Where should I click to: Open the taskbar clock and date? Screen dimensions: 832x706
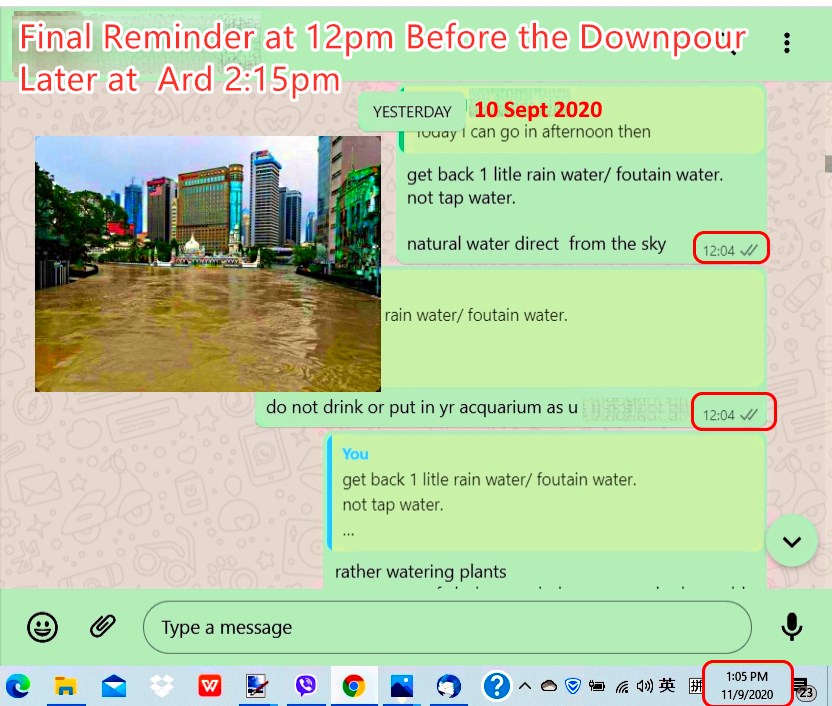748,685
